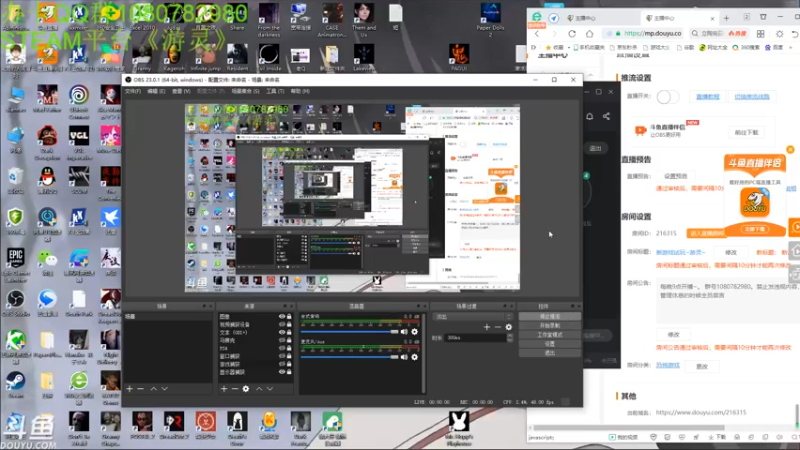Viewport: 800px width, 450px height.
Task: Mute the 麦克风/Aux speaker icon
Action: pos(404,357)
